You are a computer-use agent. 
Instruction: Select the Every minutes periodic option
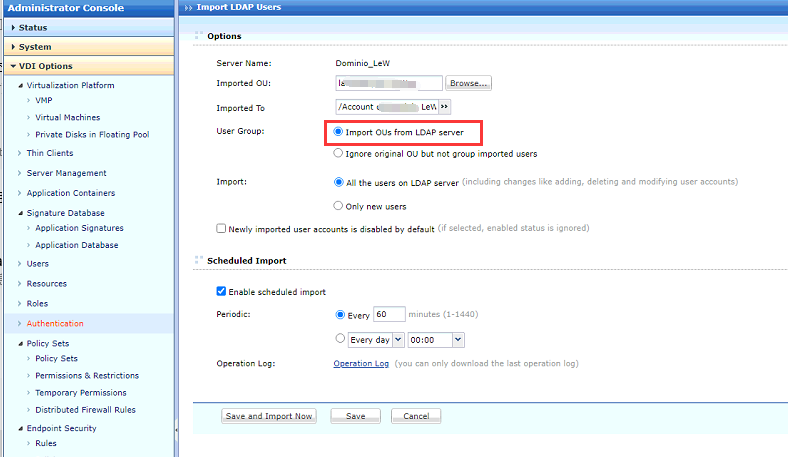340,315
